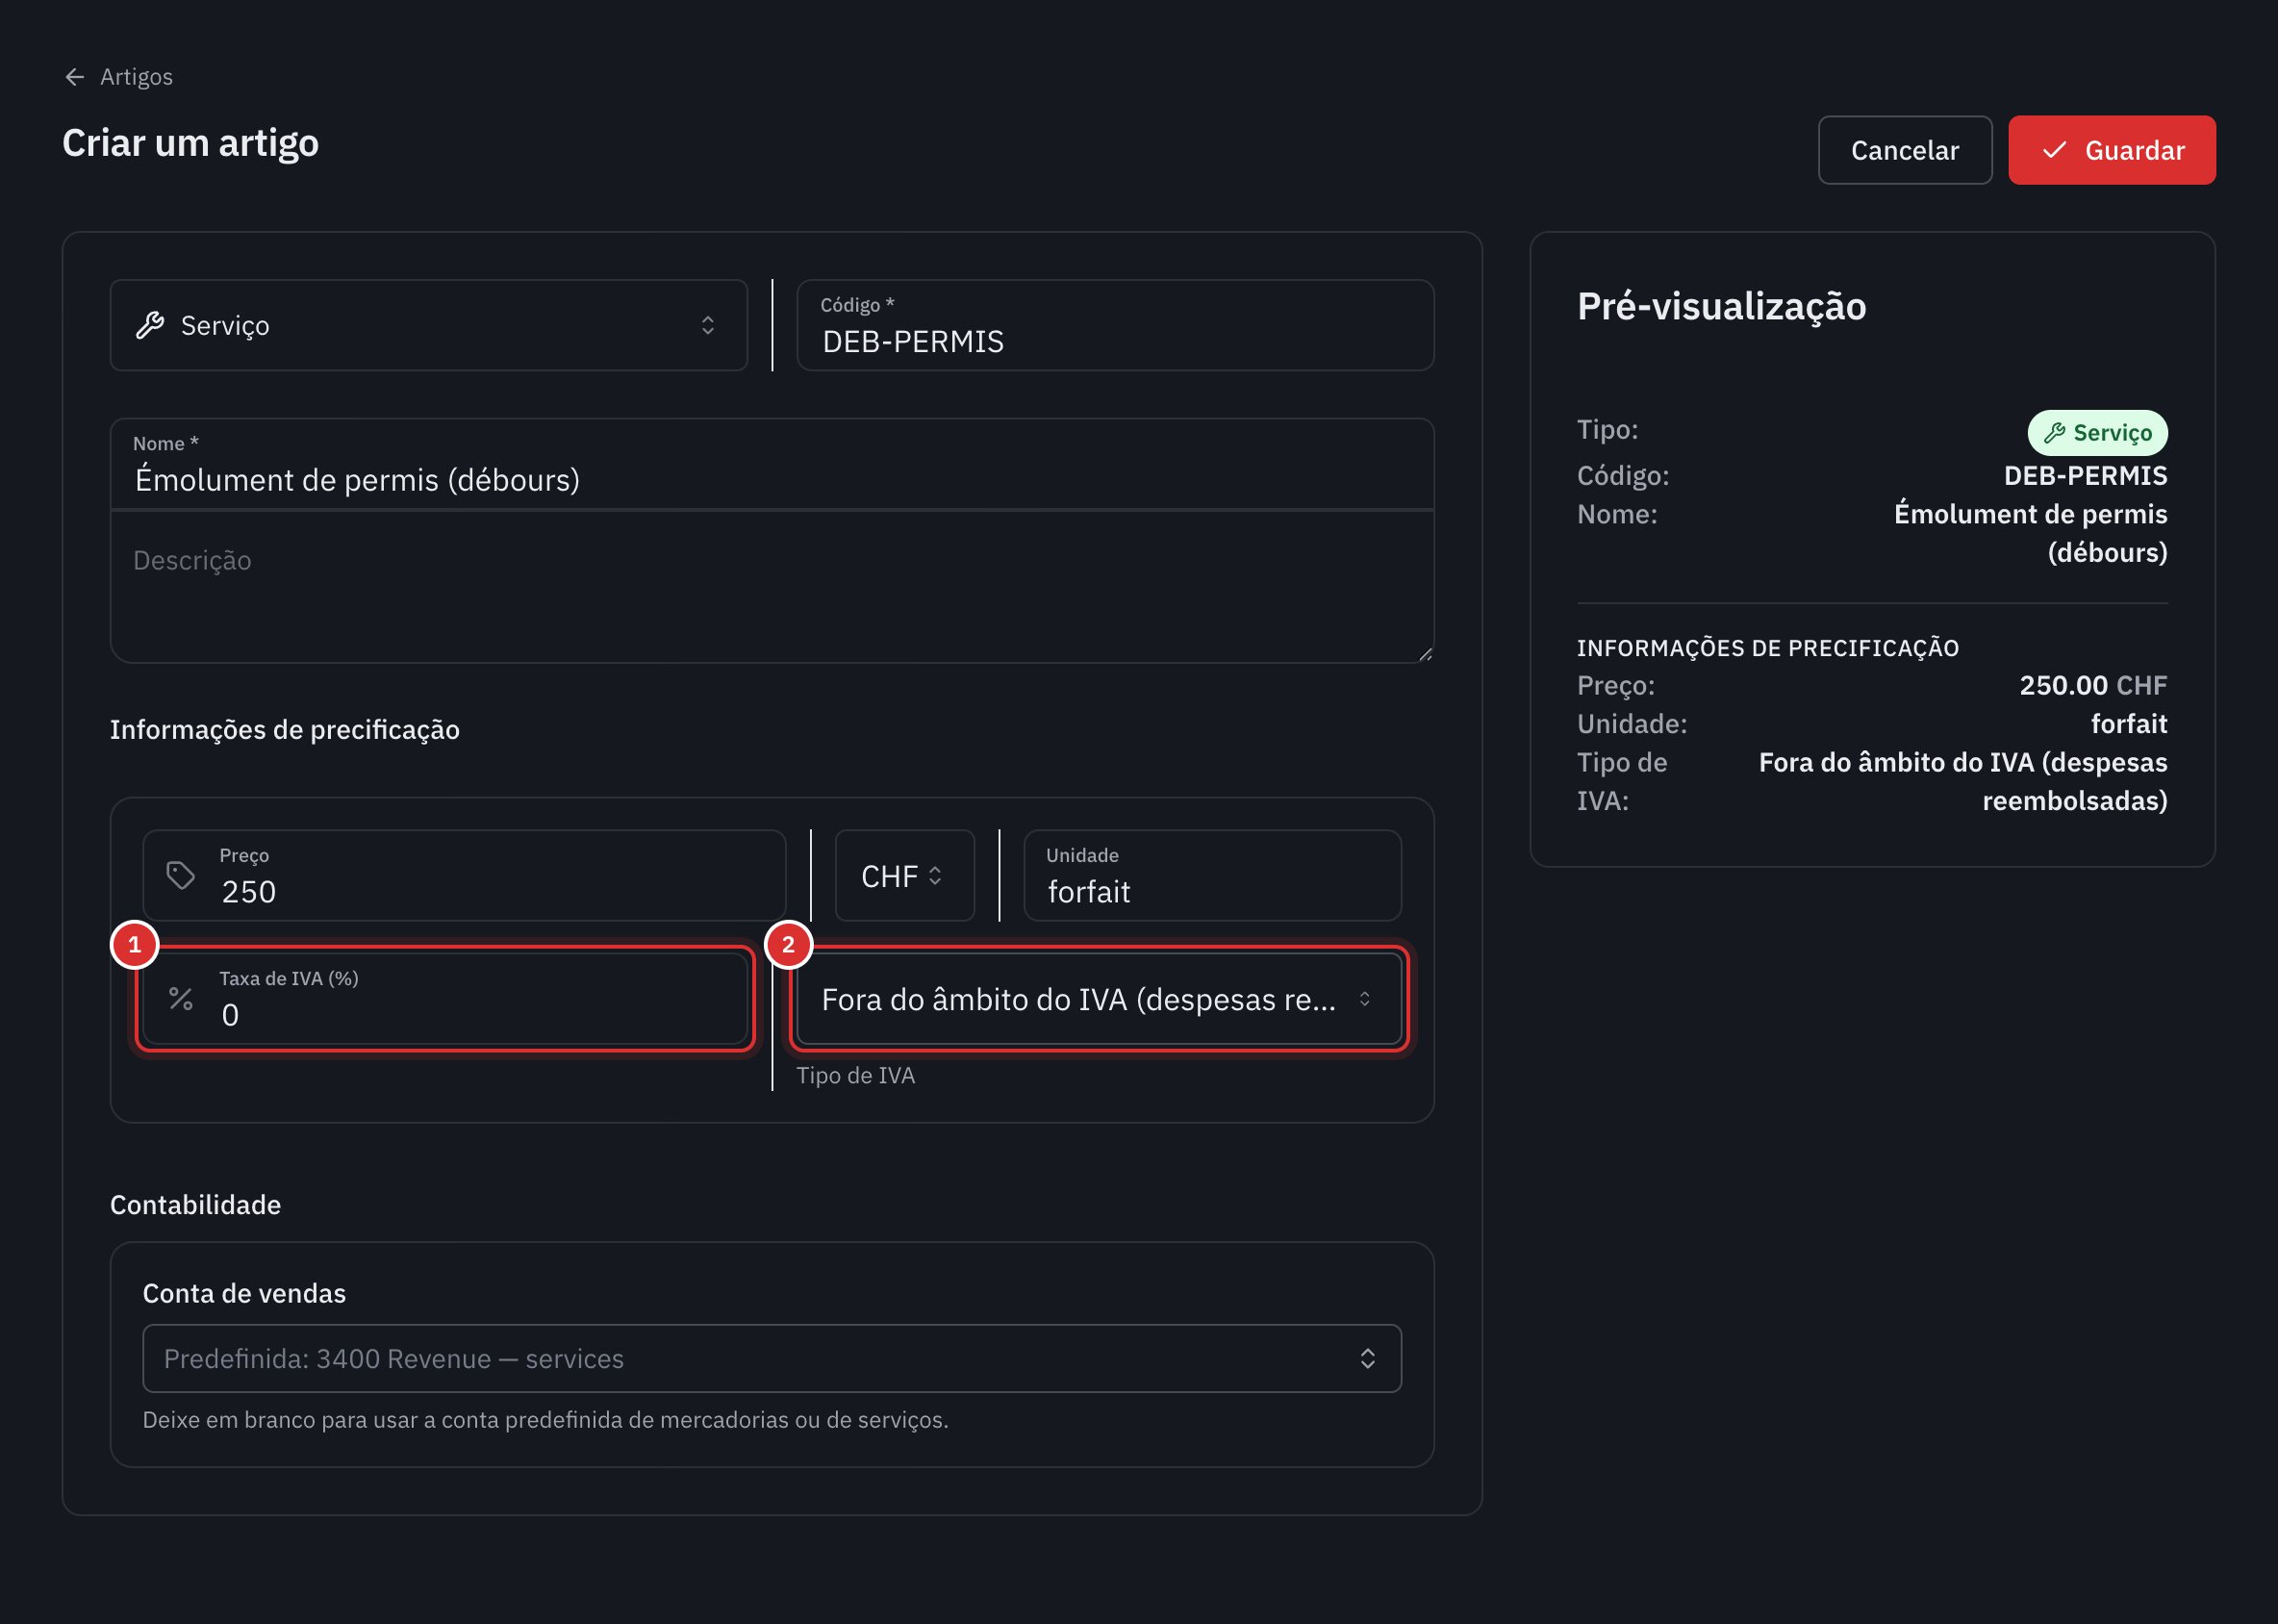2278x1624 pixels.
Task: Click the Criar um artigo title
Action: (190, 143)
